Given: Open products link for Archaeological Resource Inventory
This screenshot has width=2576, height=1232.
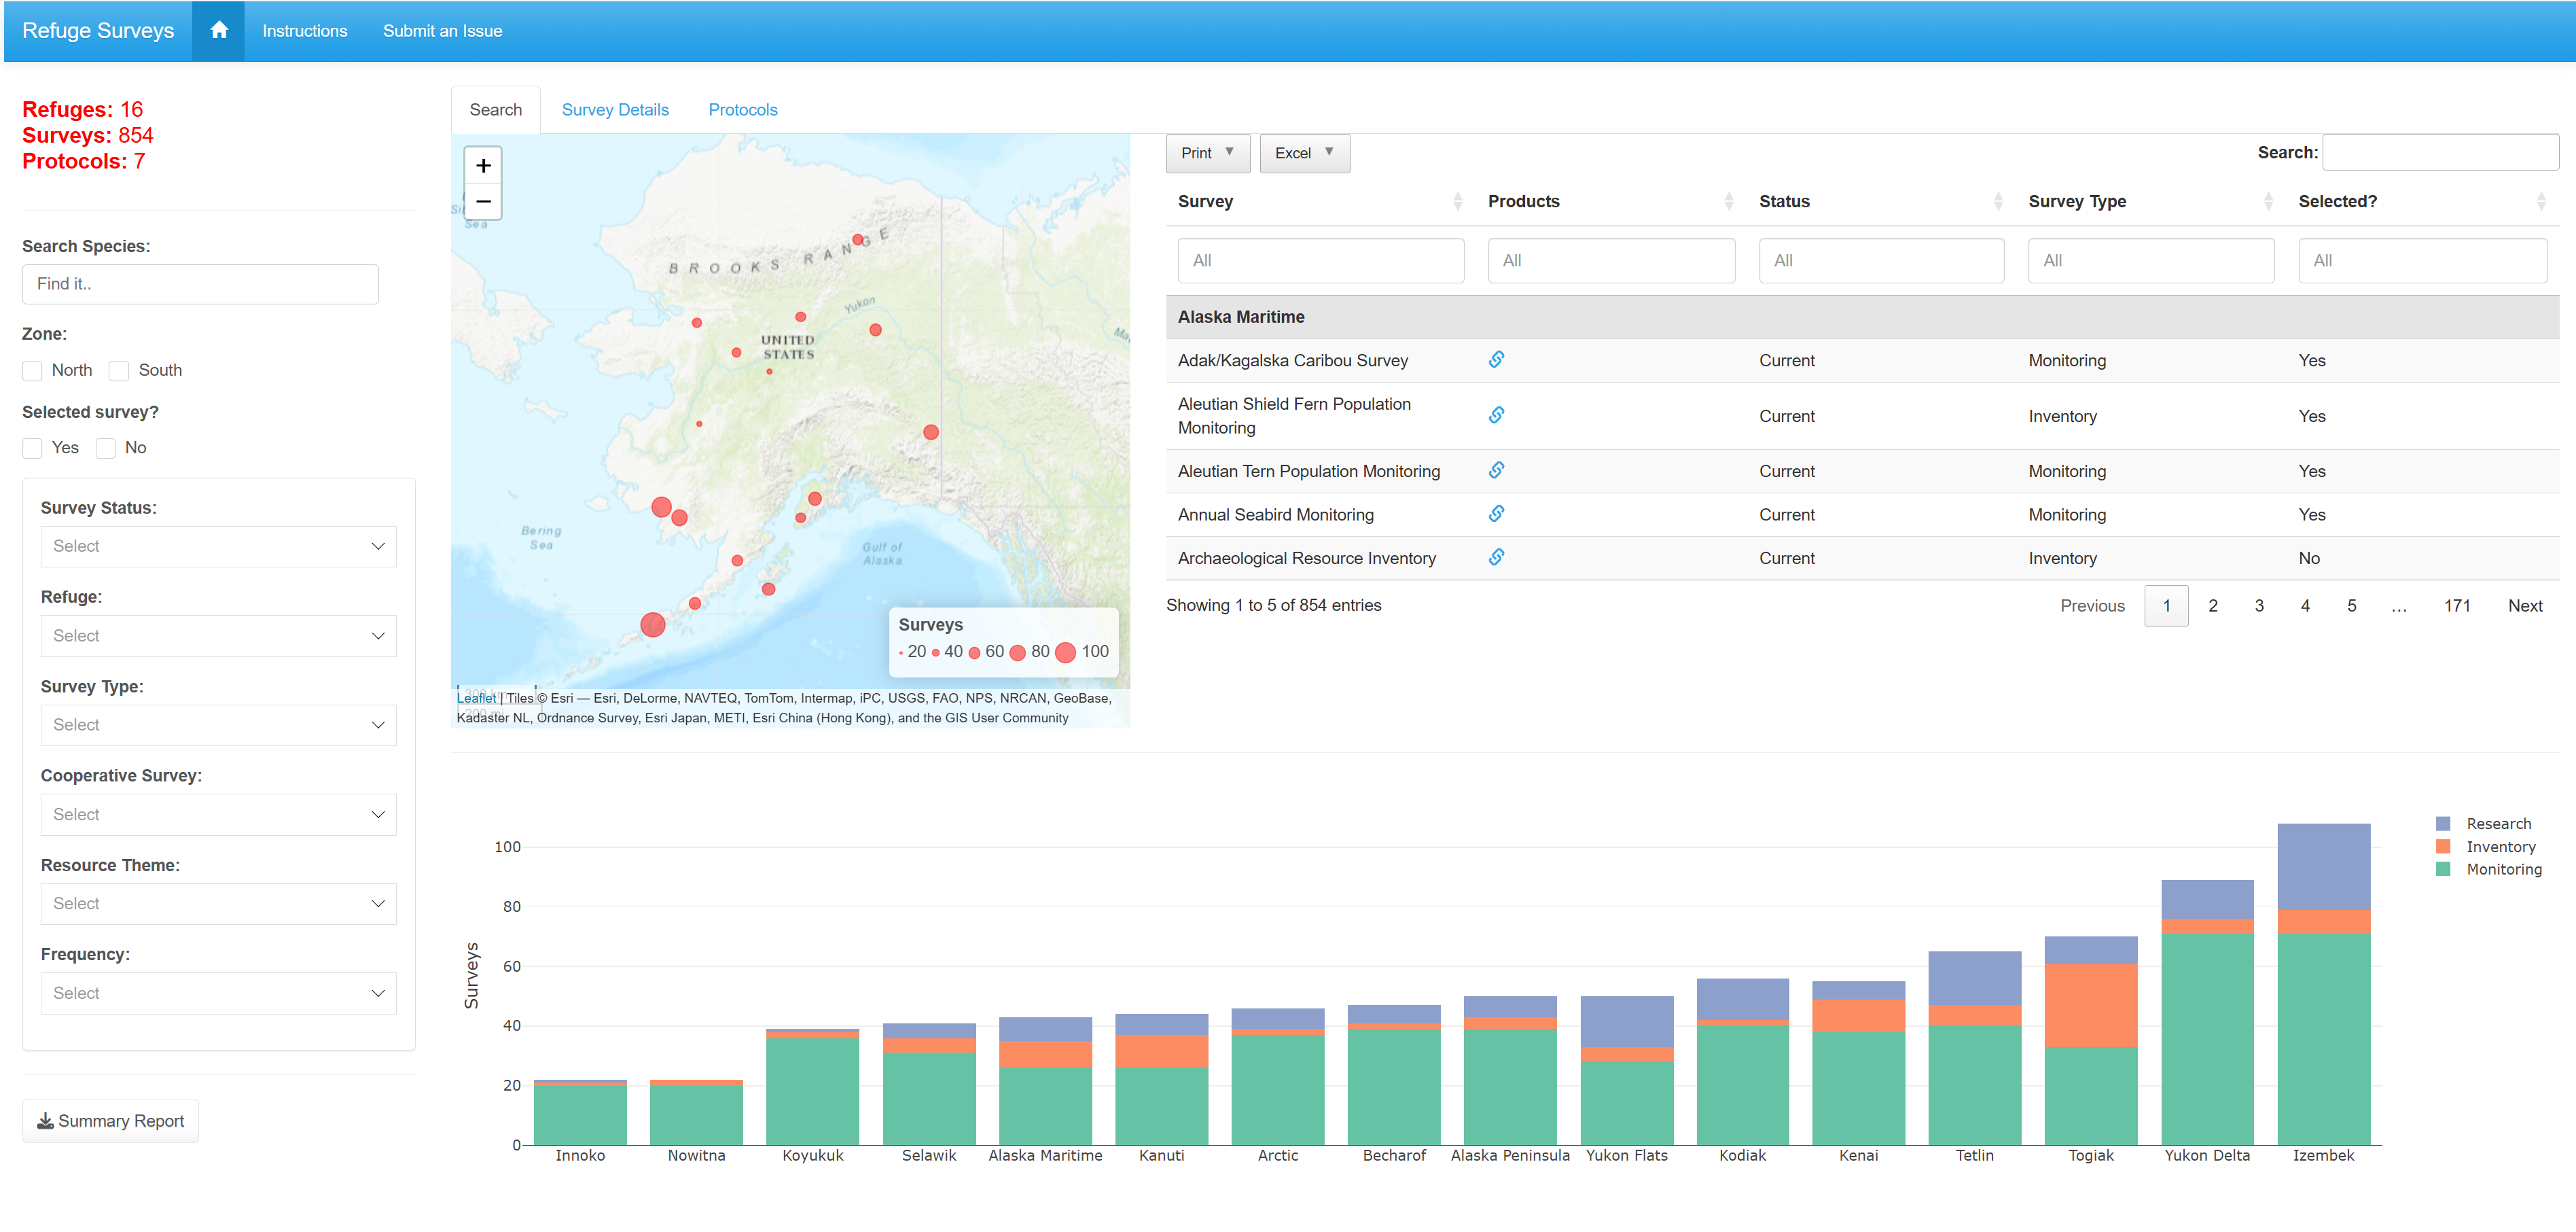Looking at the screenshot, I should [1496, 557].
